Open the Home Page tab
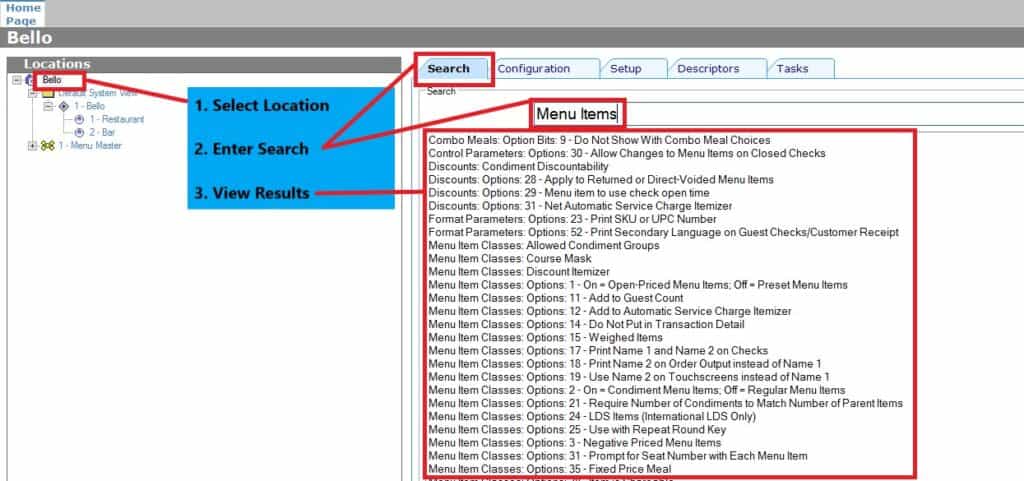Viewport: 1024px width, 481px height. point(22,14)
